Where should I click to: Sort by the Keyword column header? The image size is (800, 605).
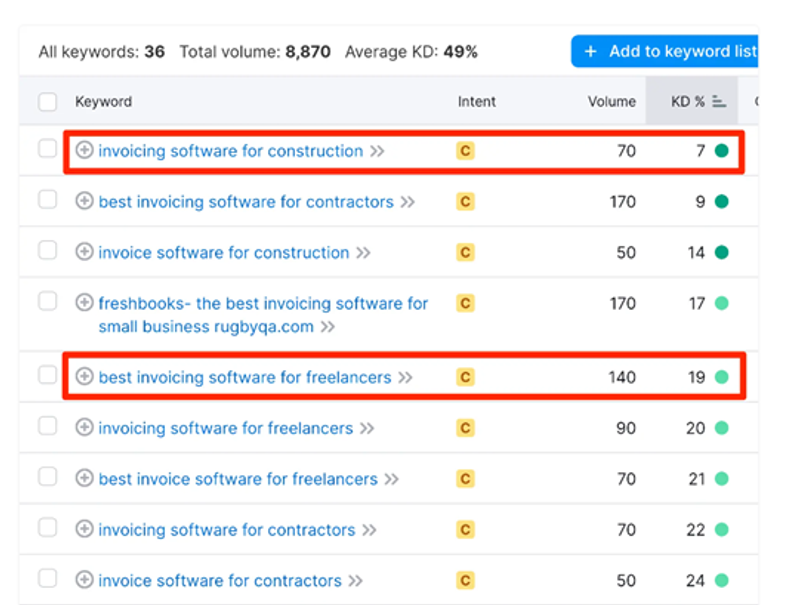coord(104,102)
